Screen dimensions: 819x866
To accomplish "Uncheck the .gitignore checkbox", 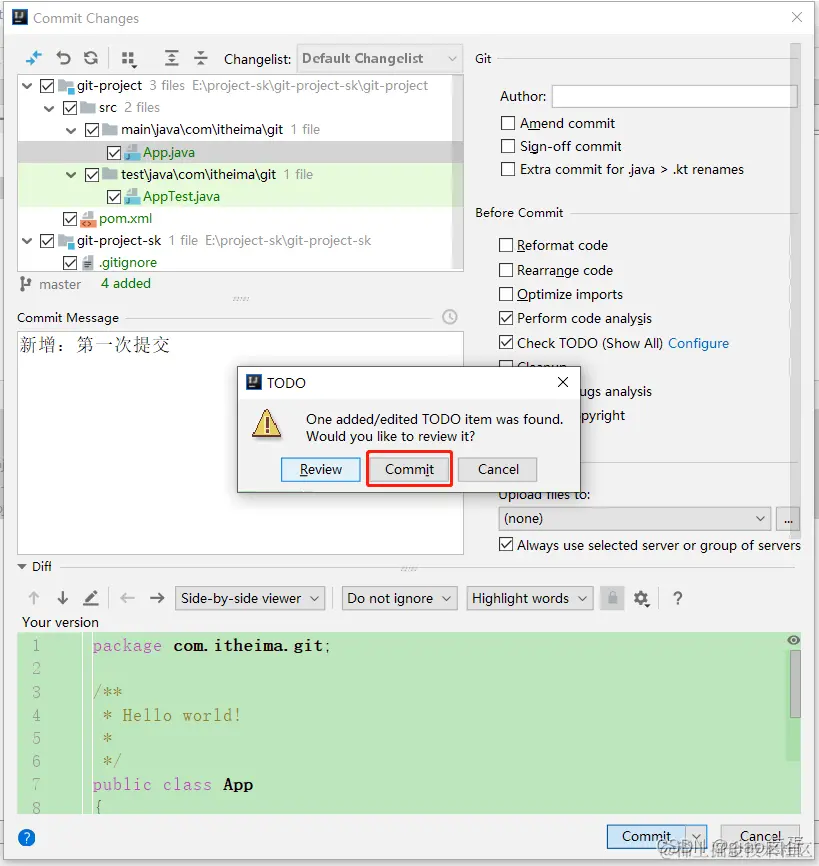I will (70, 263).
